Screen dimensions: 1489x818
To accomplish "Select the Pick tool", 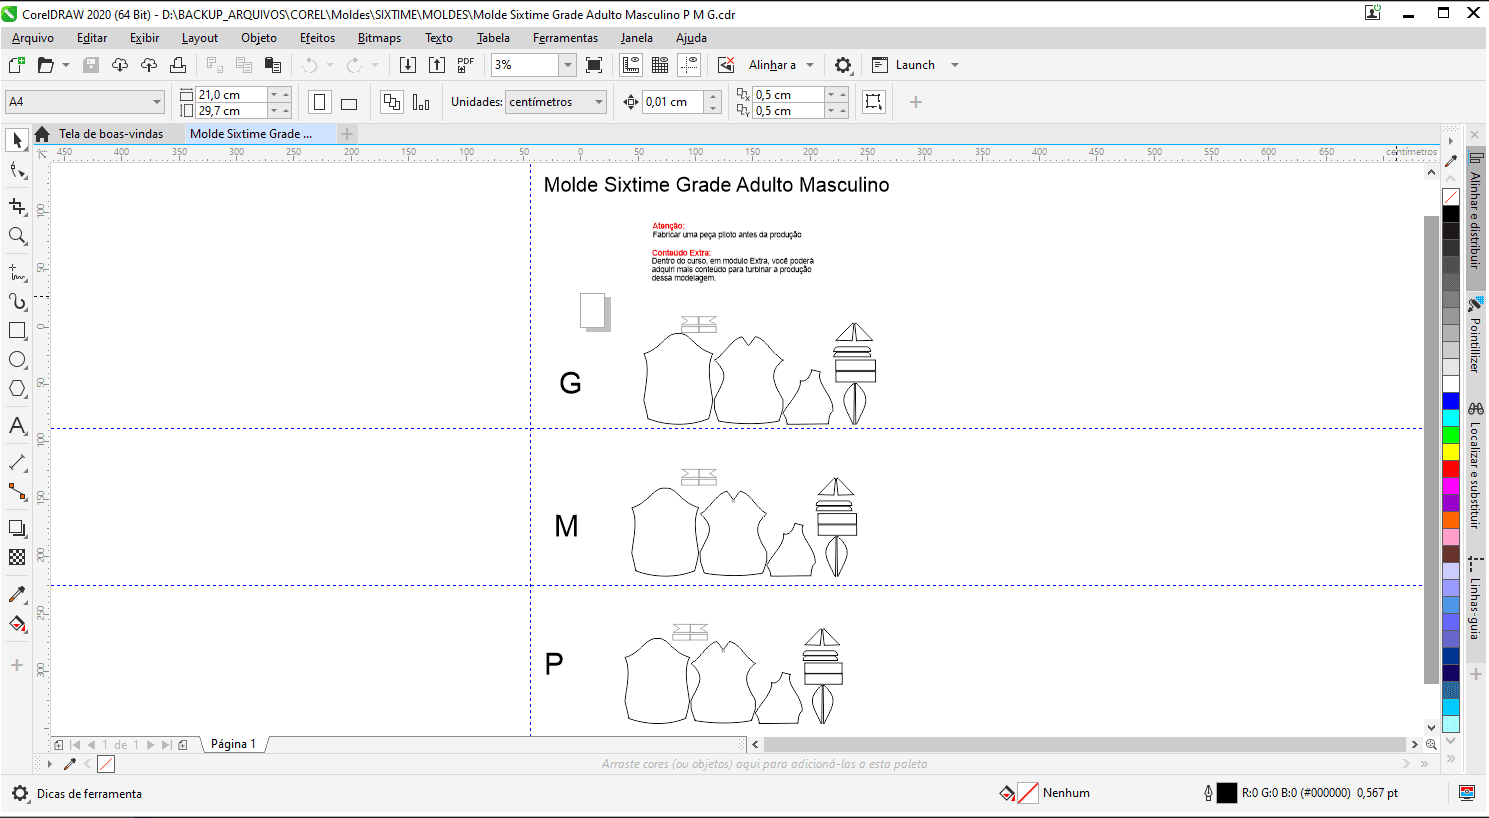I will coord(17,141).
